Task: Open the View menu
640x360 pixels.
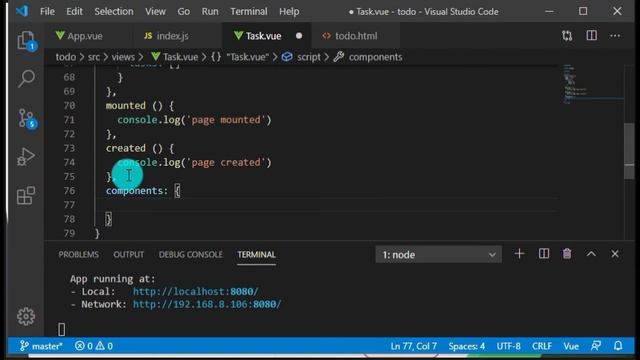Action: pyautogui.click(x=156, y=11)
